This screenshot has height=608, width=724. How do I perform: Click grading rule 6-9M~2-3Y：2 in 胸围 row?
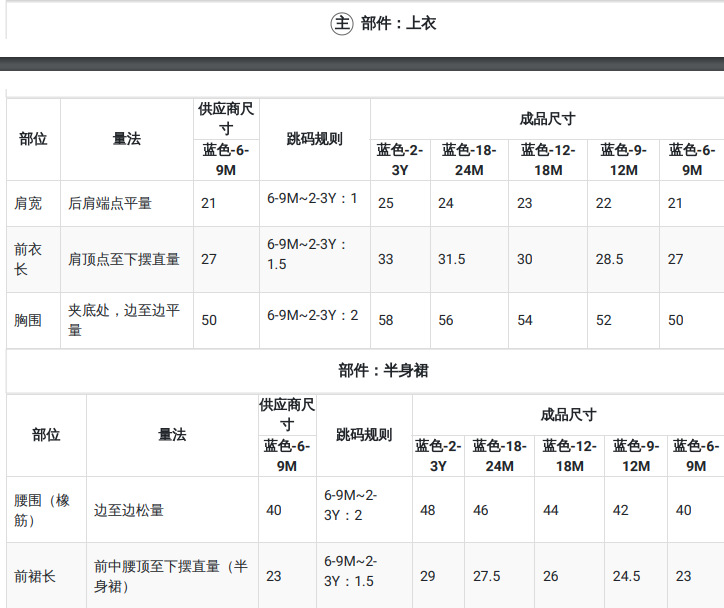point(313,315)
